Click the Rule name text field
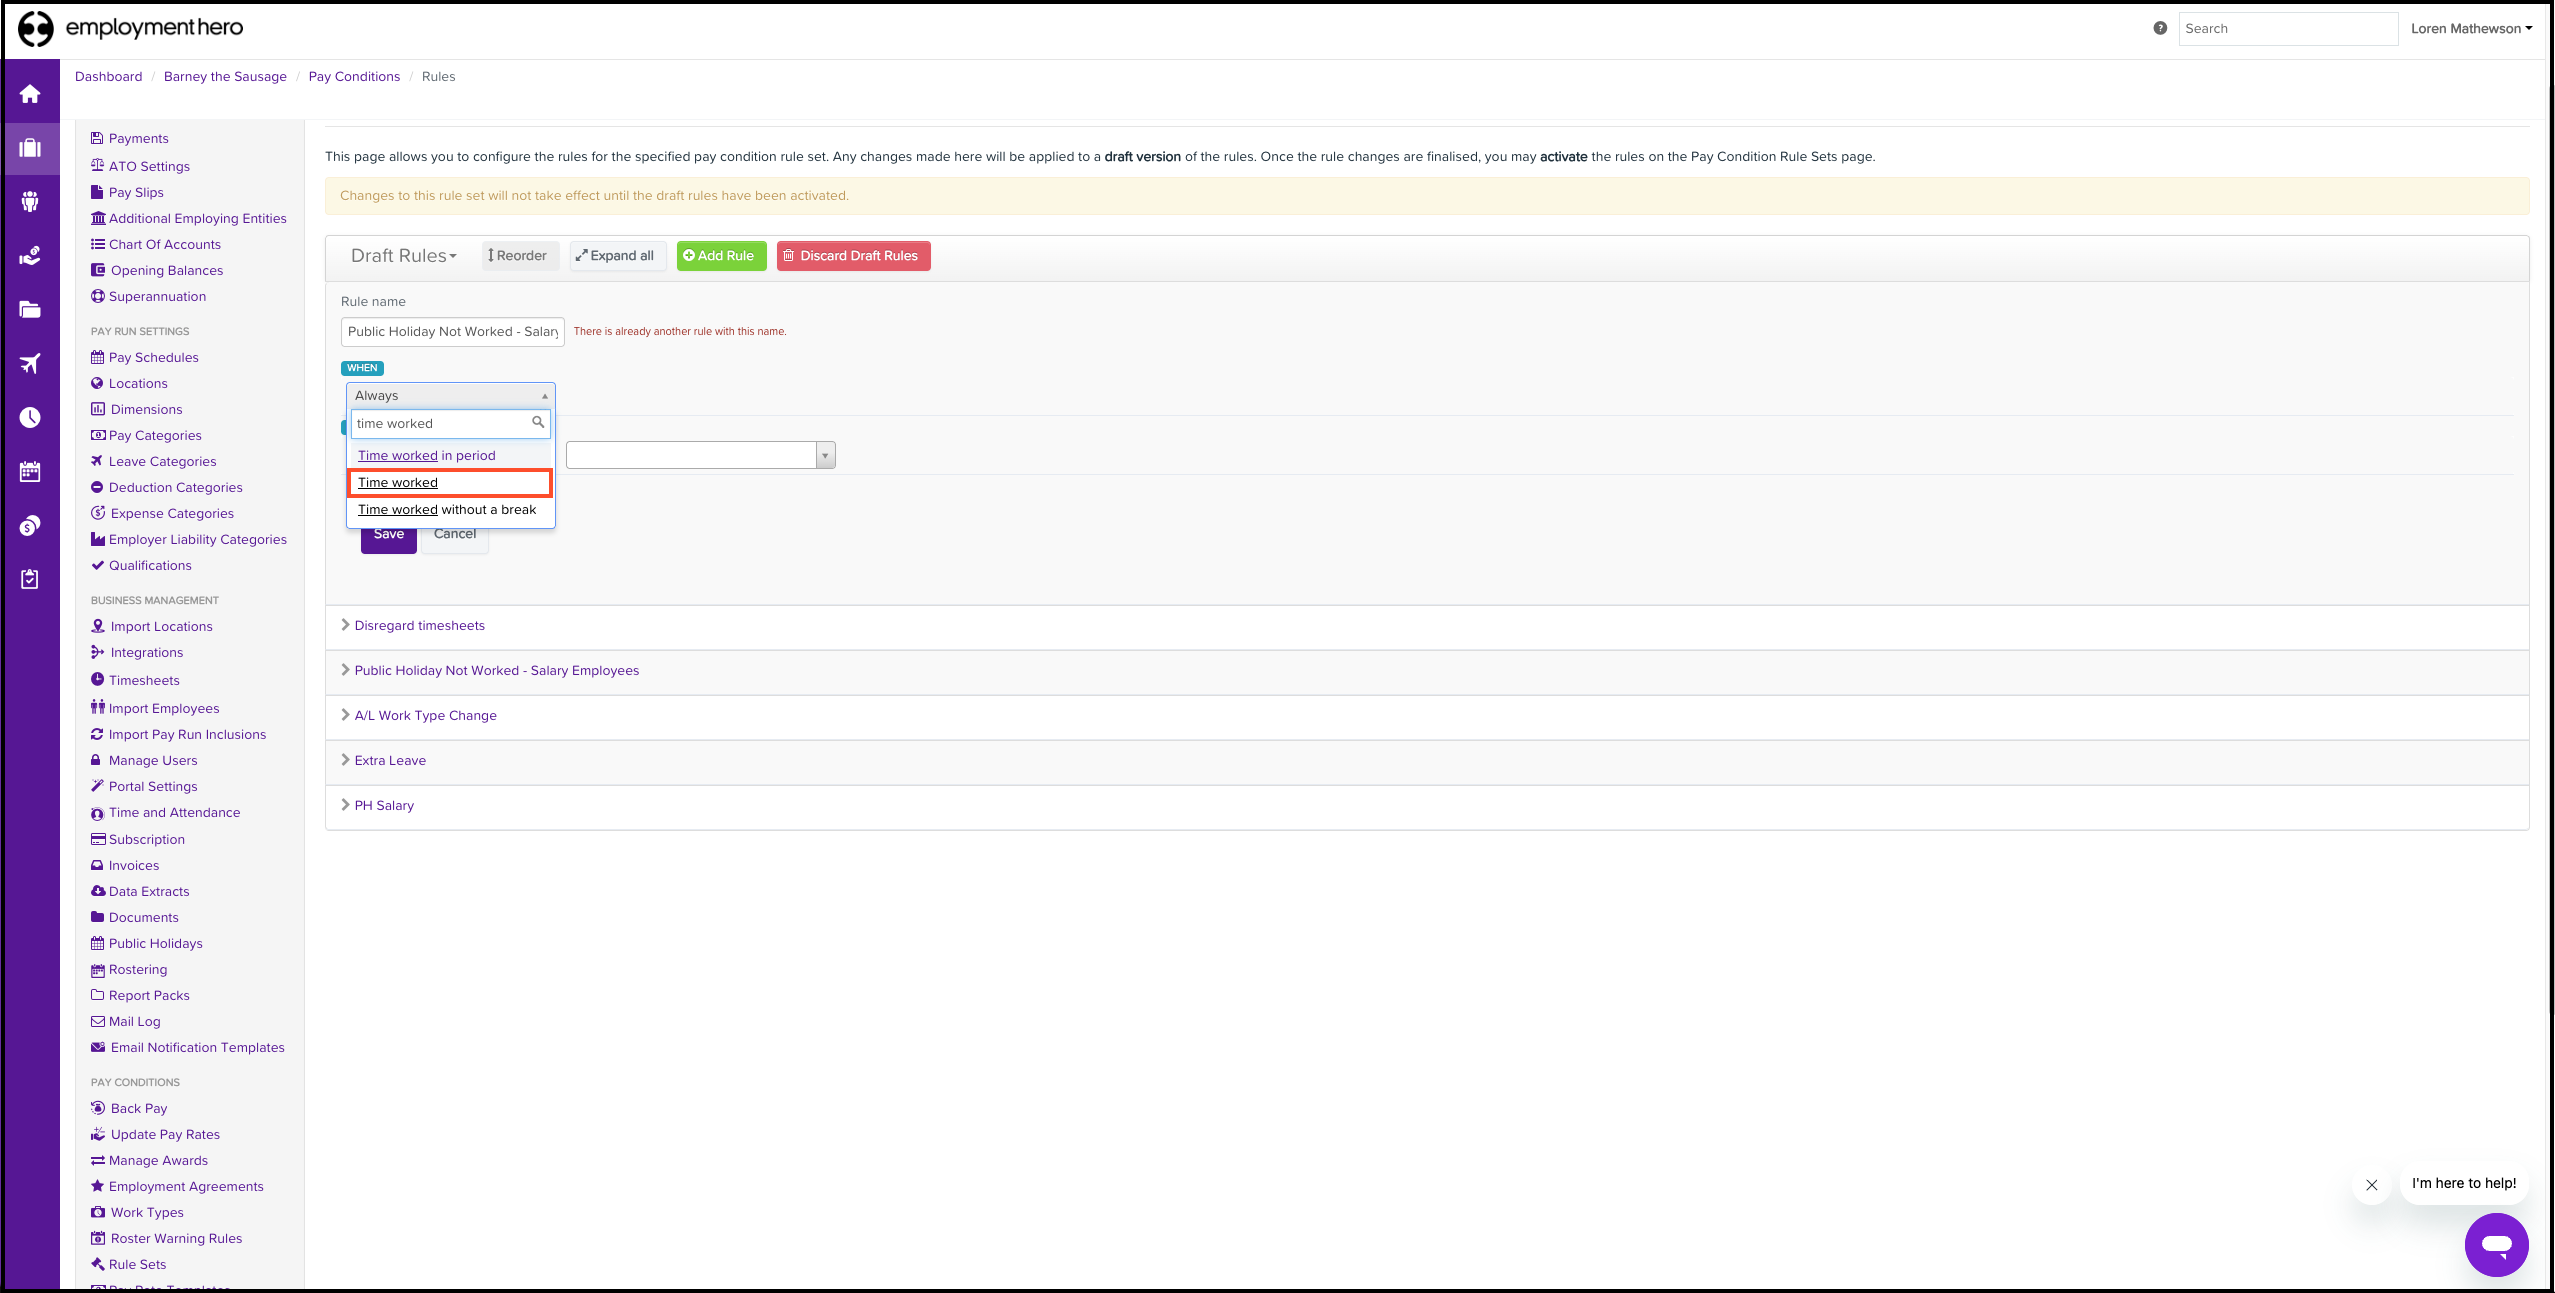Image resolution: width=2555 pixels, height=1293 pixels. 452,332
